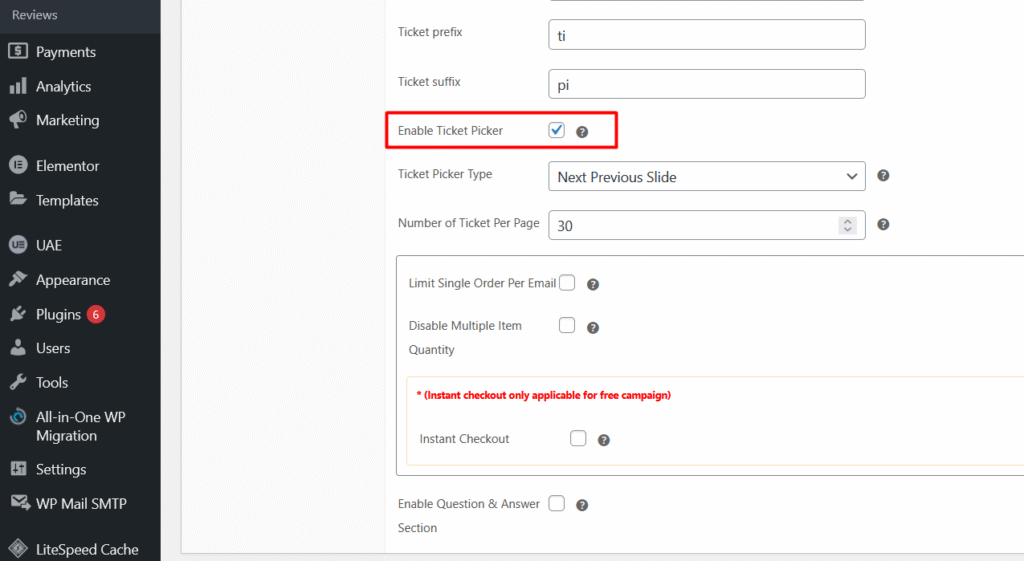The width and height of the screenshot is (1024, 561).
Task: Click help icon beside Instant Checkout
Action: [603, 440]
